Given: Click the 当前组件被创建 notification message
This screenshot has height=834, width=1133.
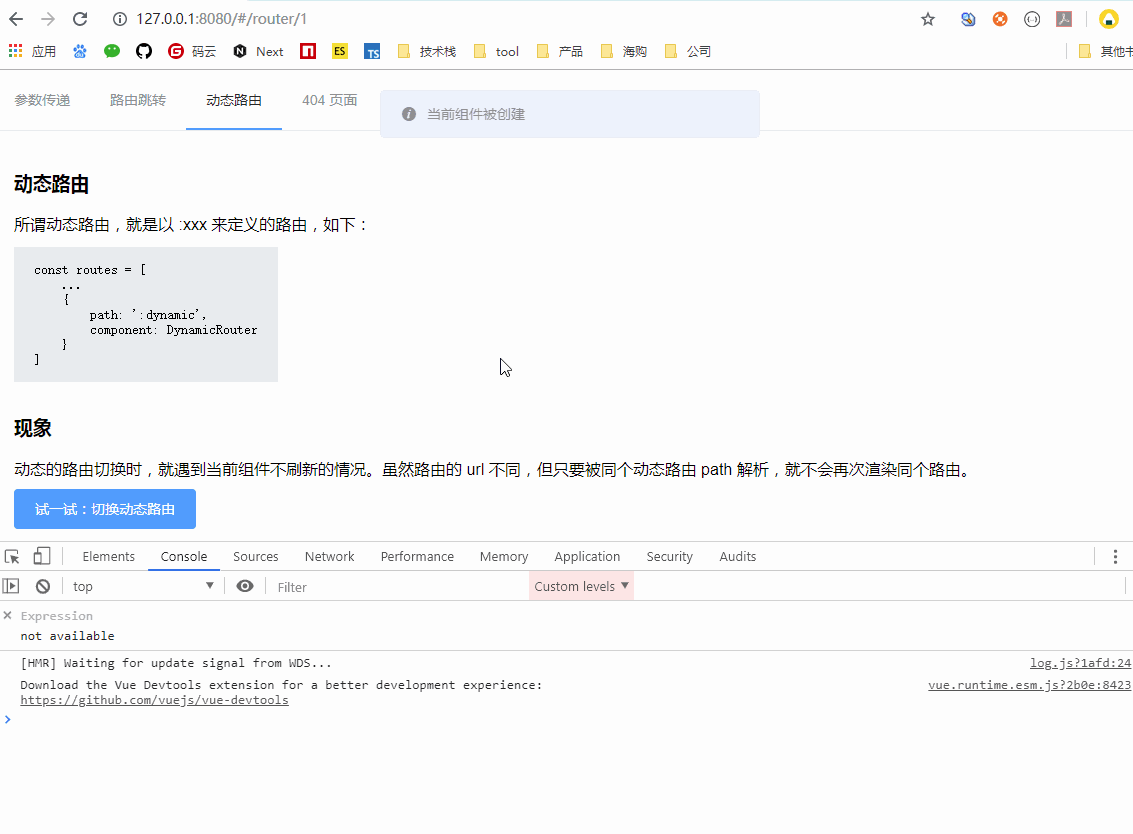Looking at the screenshot, I should [x=569, y=114].
